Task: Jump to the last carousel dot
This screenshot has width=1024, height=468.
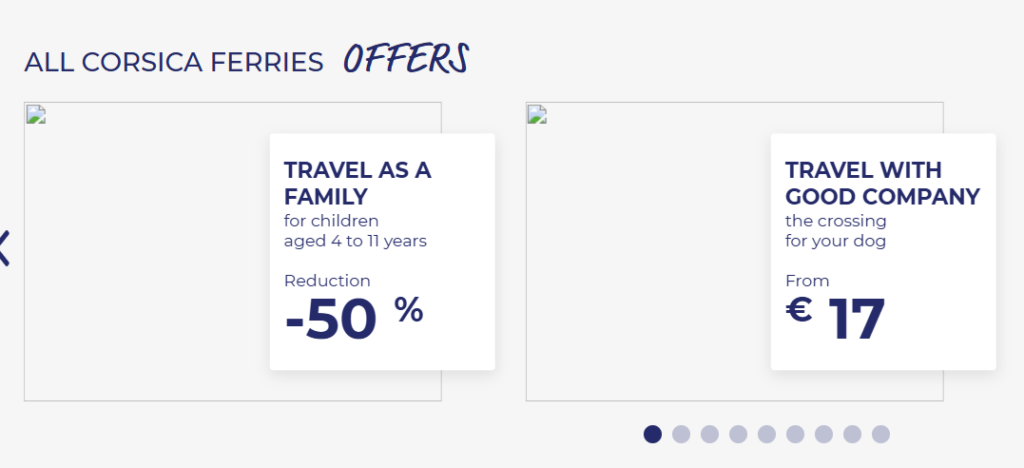Action: pos(881,434)
